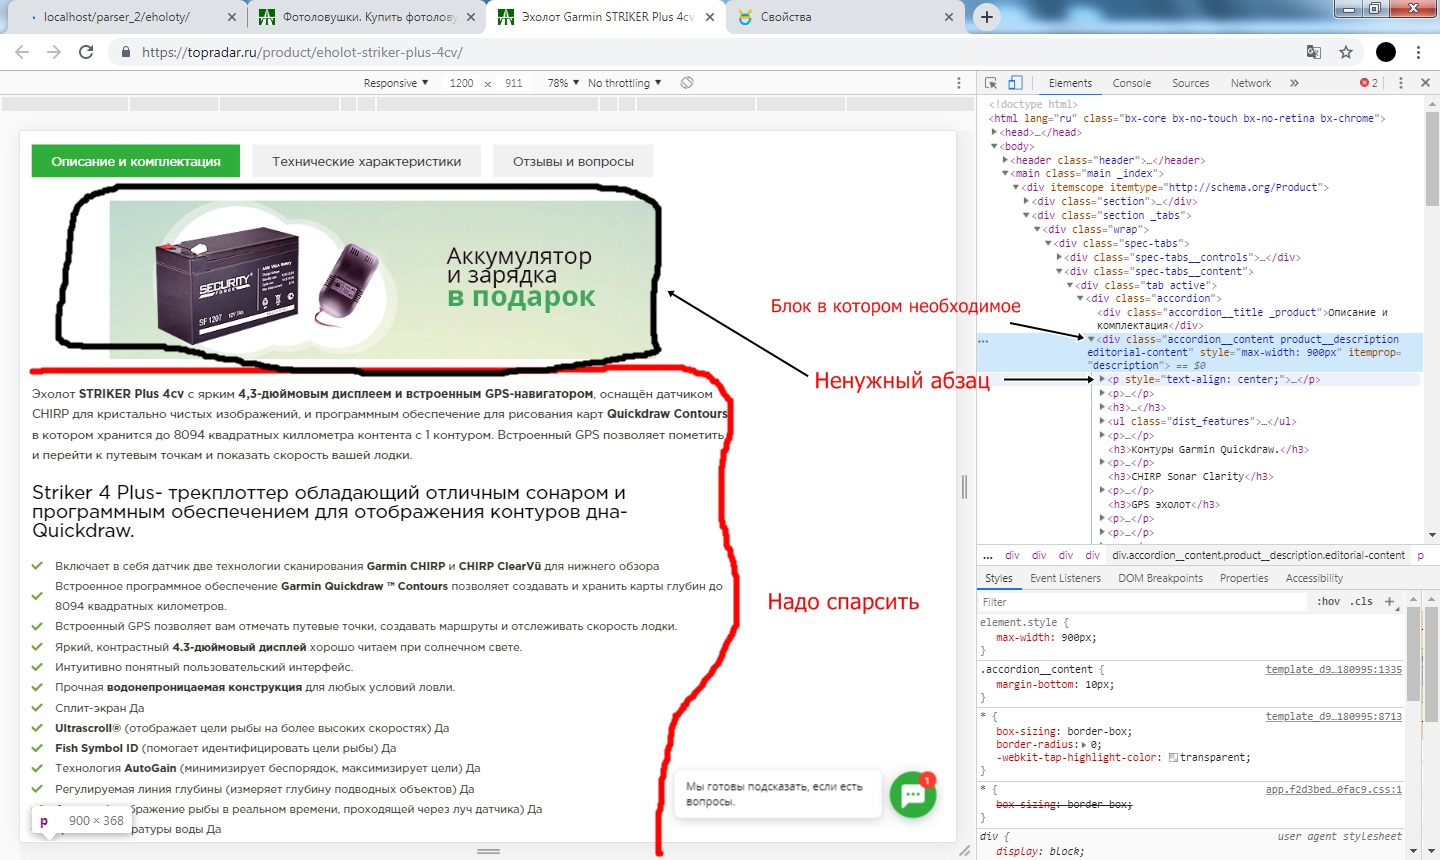
Task: Click the red error count indicator
Action: 1369,83
